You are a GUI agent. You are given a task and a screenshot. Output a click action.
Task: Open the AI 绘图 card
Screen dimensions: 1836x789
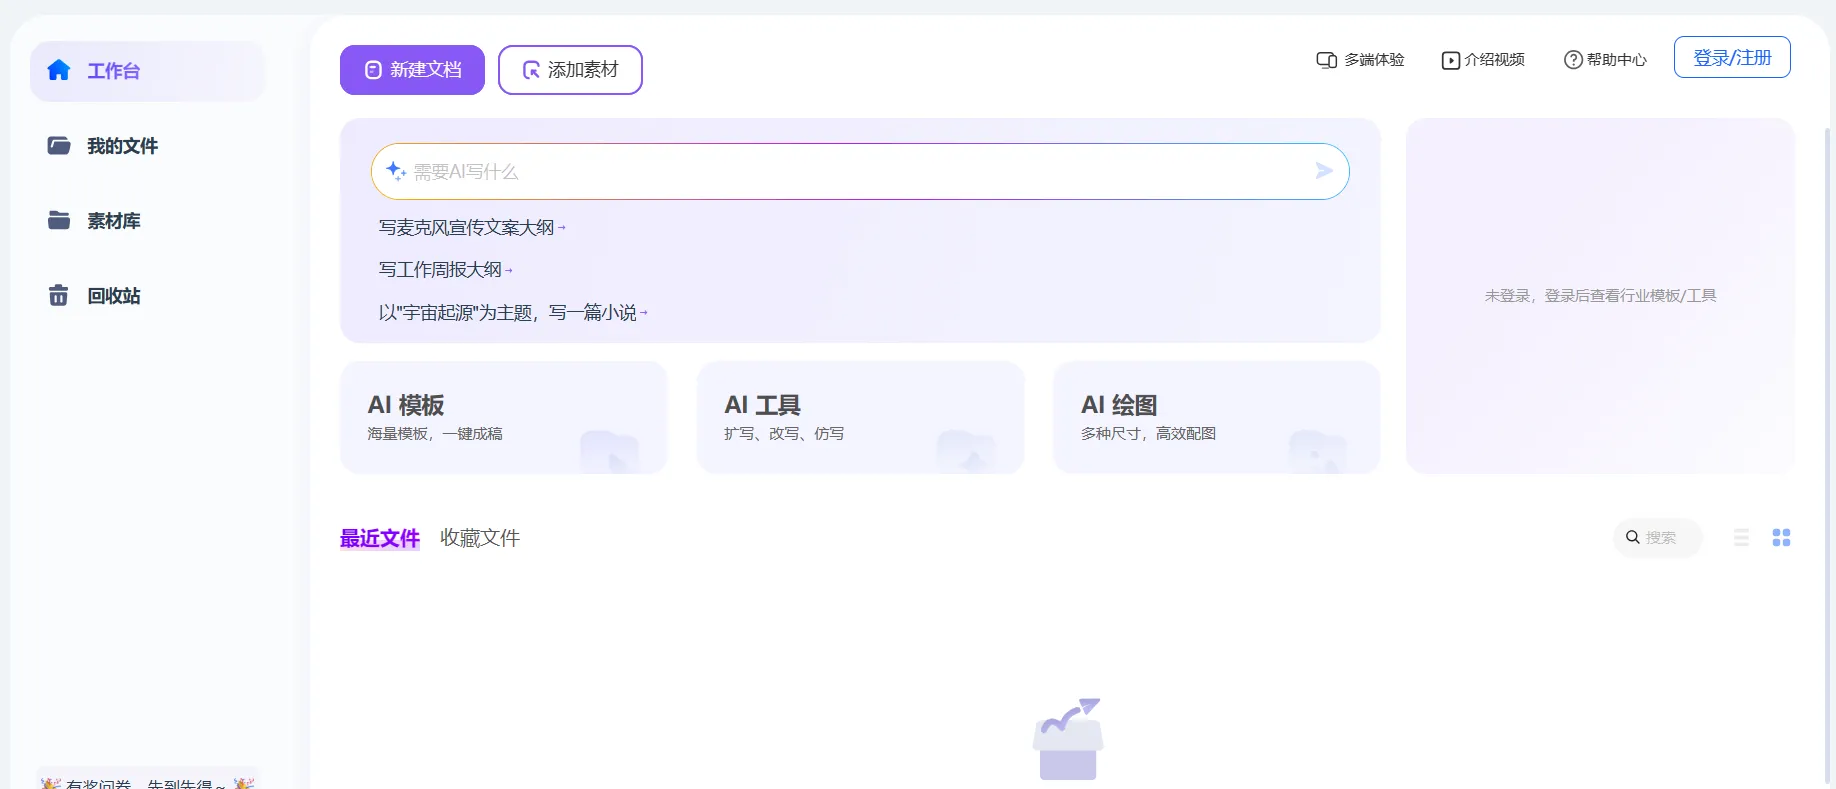point(1216,417)
